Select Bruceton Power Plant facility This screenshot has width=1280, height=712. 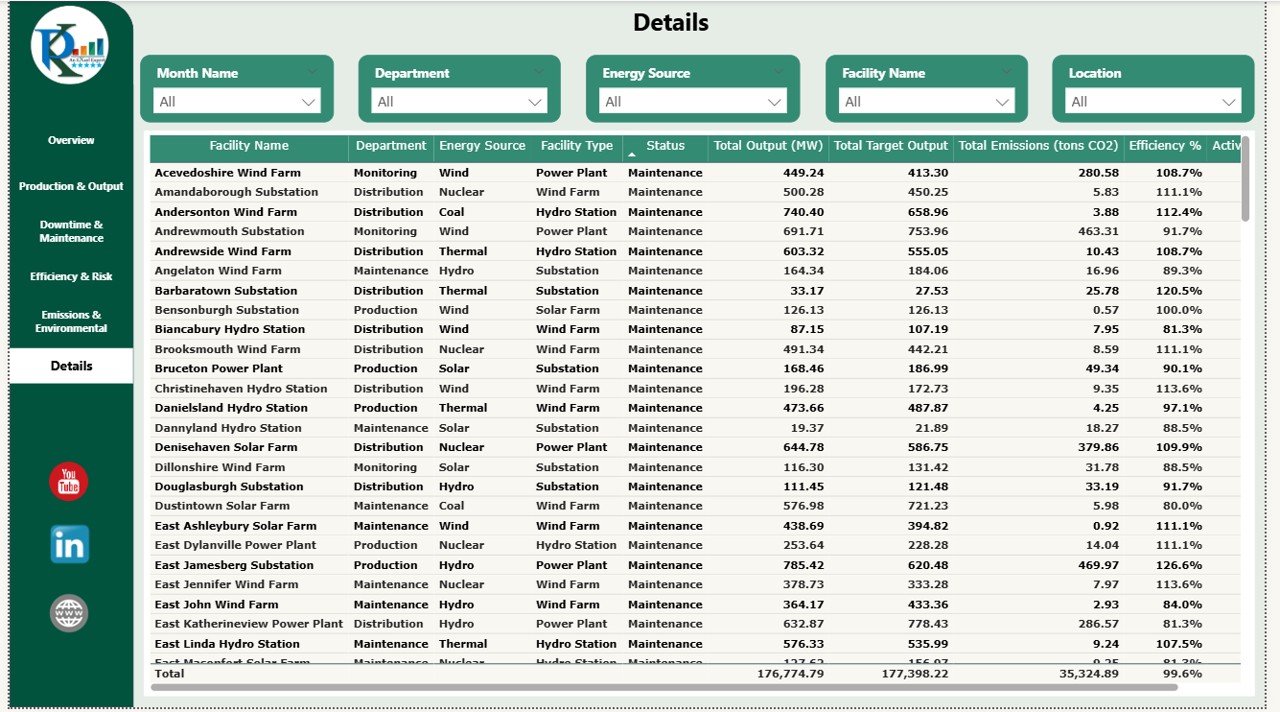[218, 369]
